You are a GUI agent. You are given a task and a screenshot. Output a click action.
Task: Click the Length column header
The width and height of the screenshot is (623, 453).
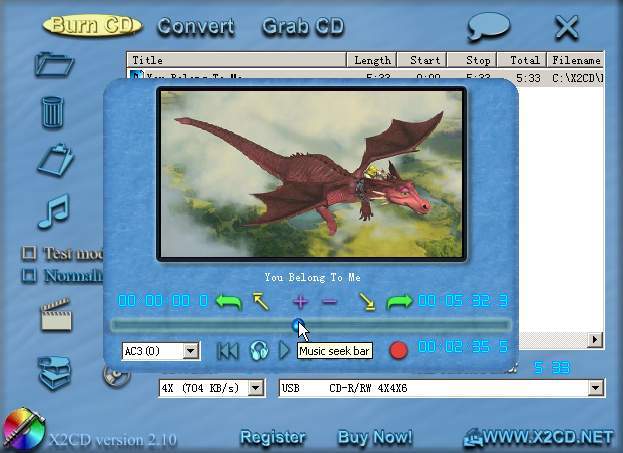click(372, 60)
